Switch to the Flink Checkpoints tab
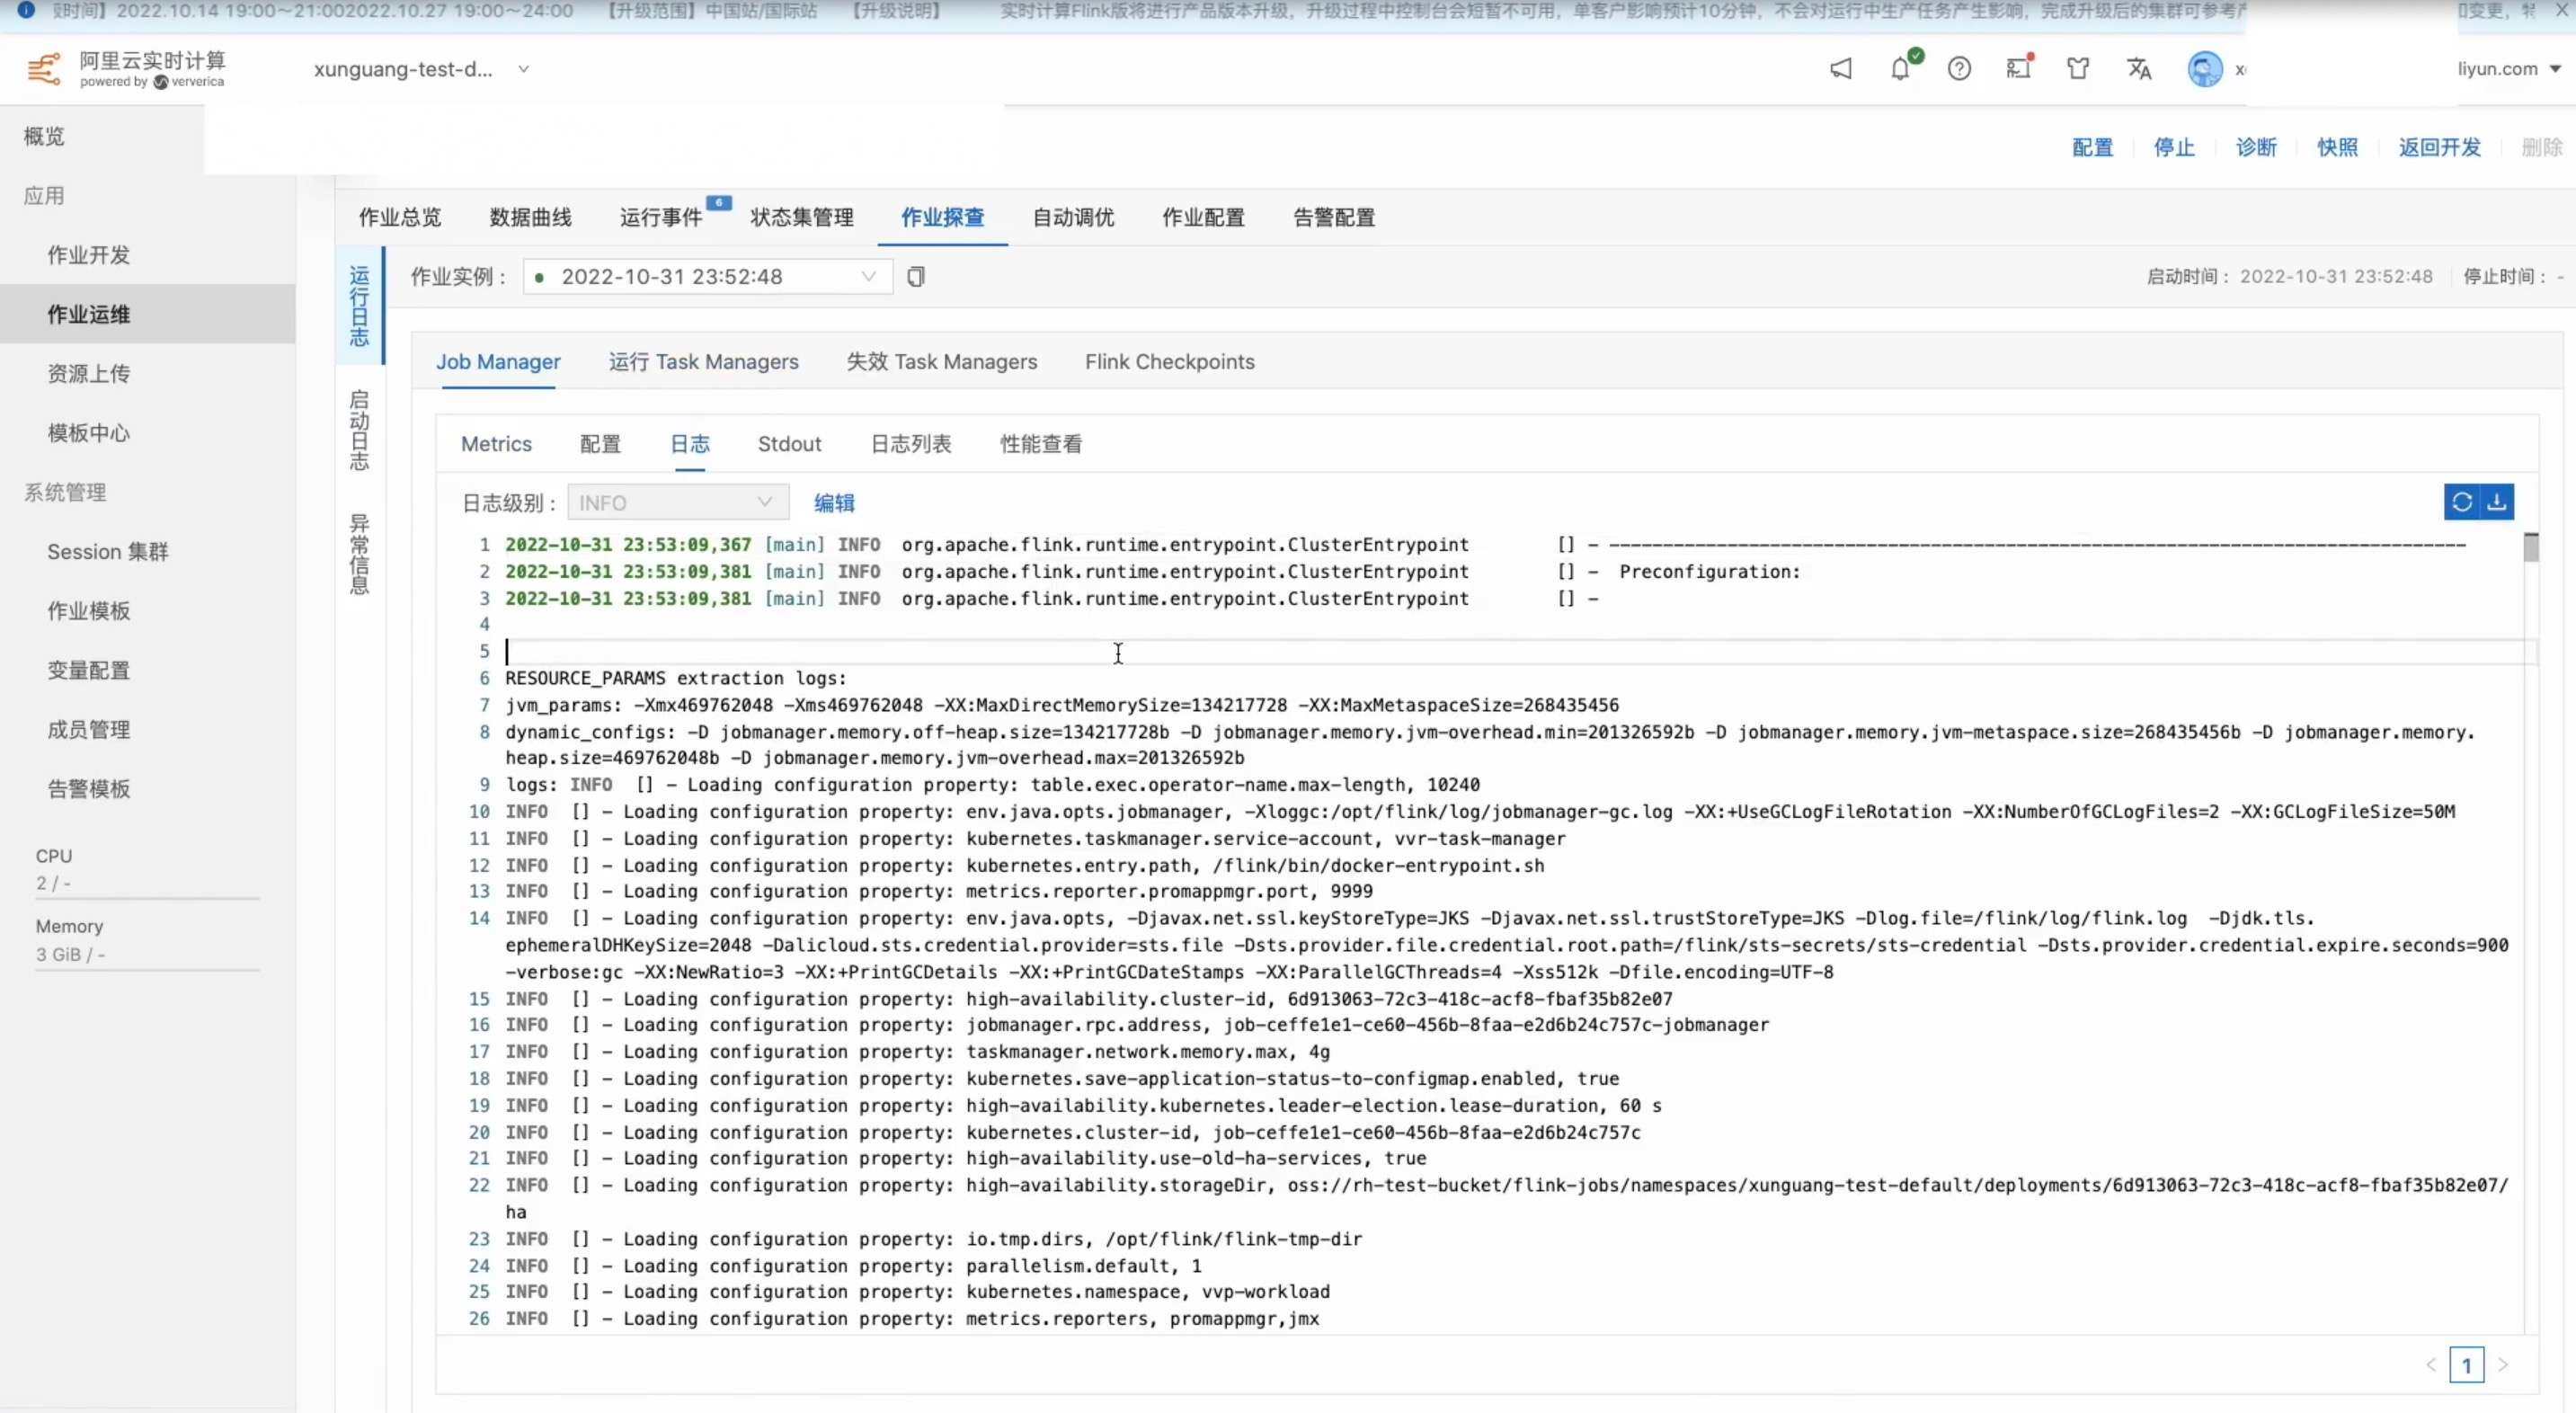 click(x=1169, y=362)
